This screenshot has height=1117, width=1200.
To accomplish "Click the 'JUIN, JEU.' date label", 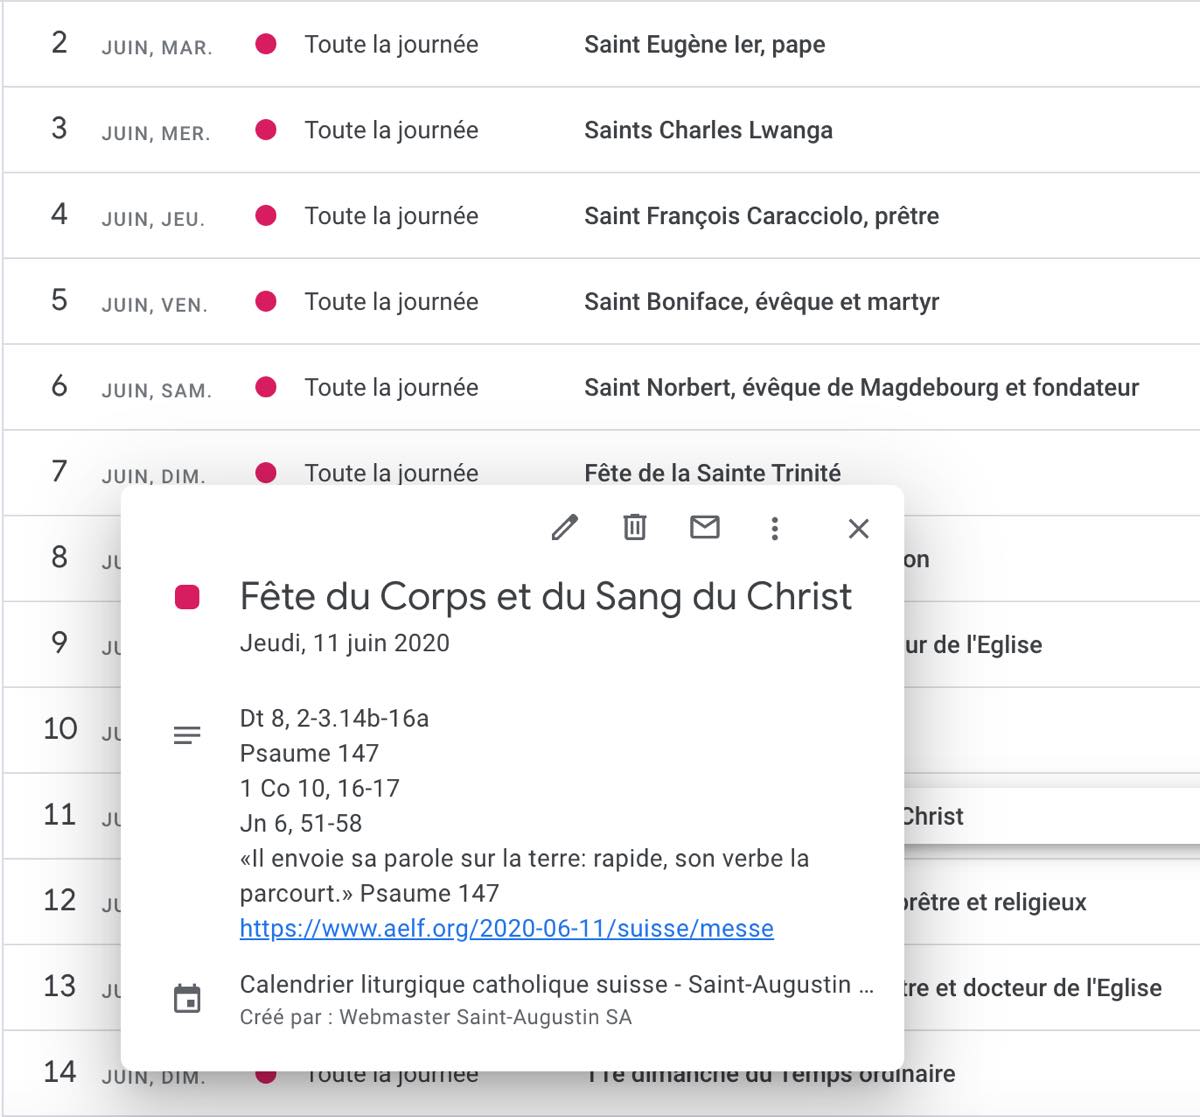I will (153, 220).
